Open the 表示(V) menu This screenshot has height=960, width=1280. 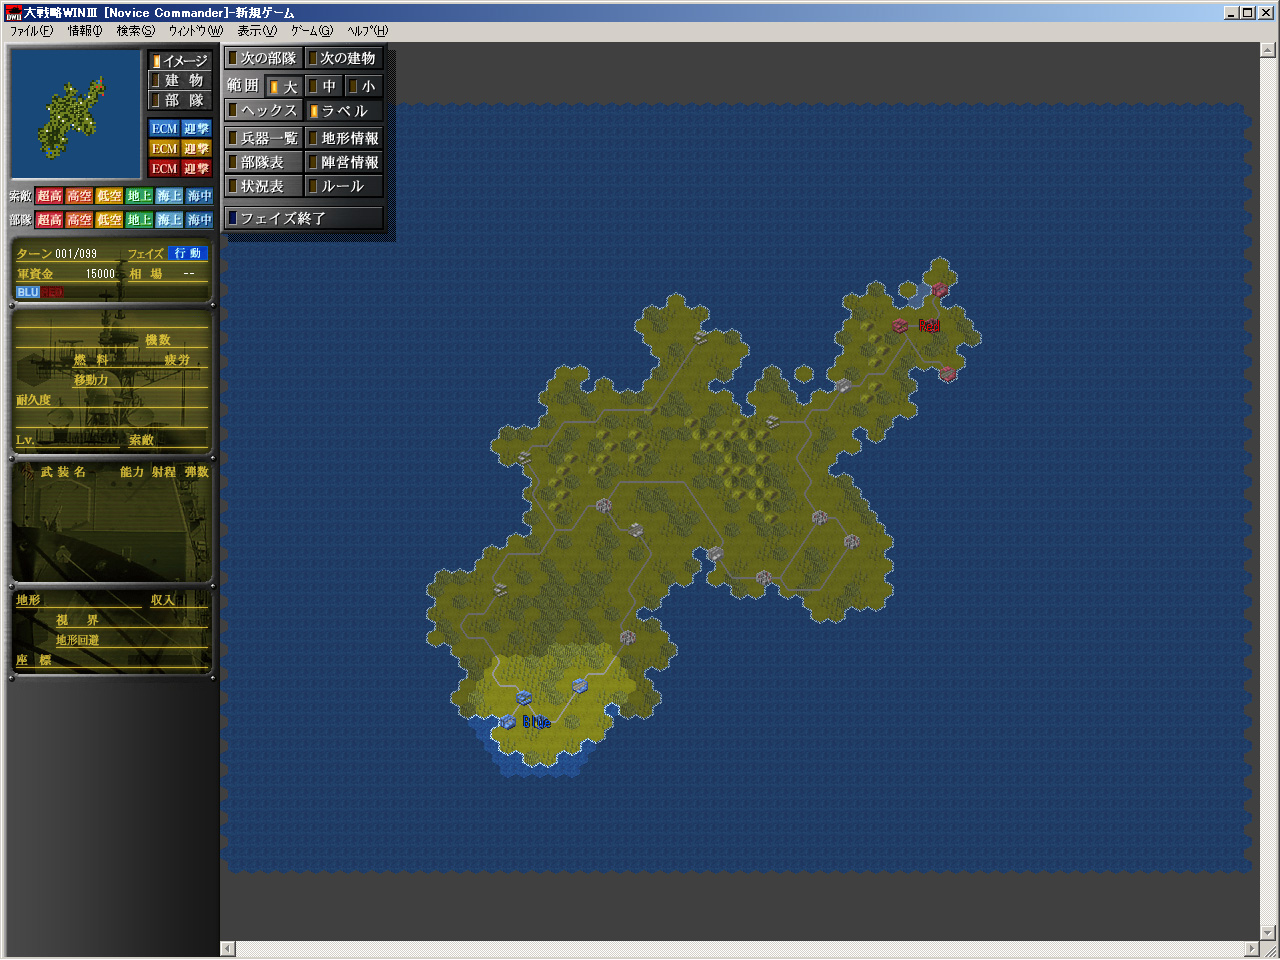pos(257,31)
